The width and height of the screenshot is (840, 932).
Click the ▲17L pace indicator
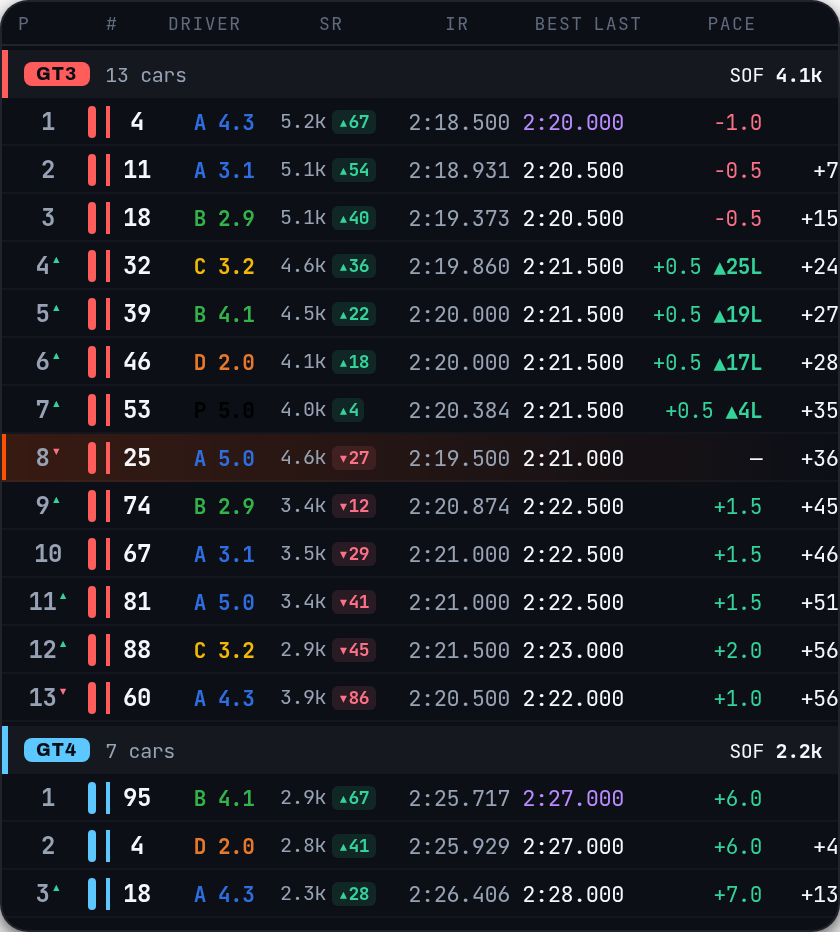(737, 363)
